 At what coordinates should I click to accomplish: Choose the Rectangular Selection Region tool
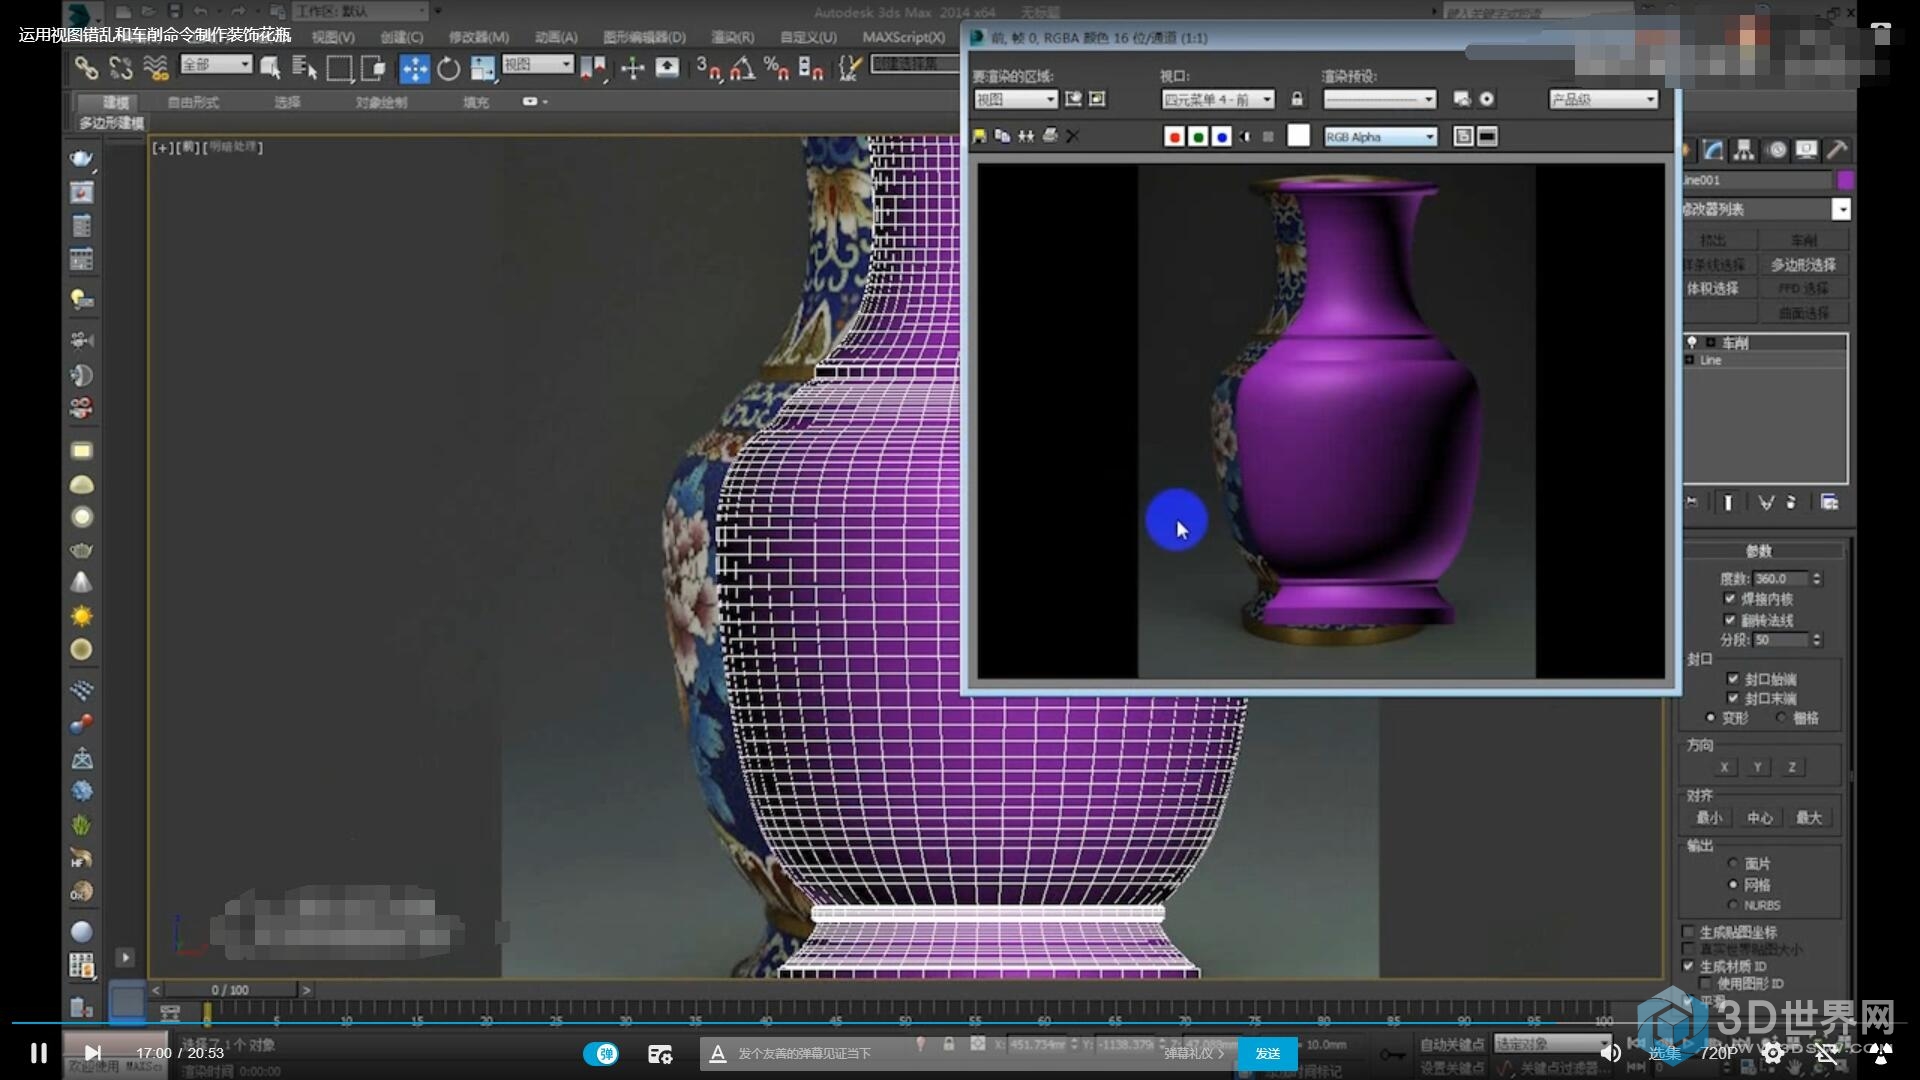[x=339, y=68]
